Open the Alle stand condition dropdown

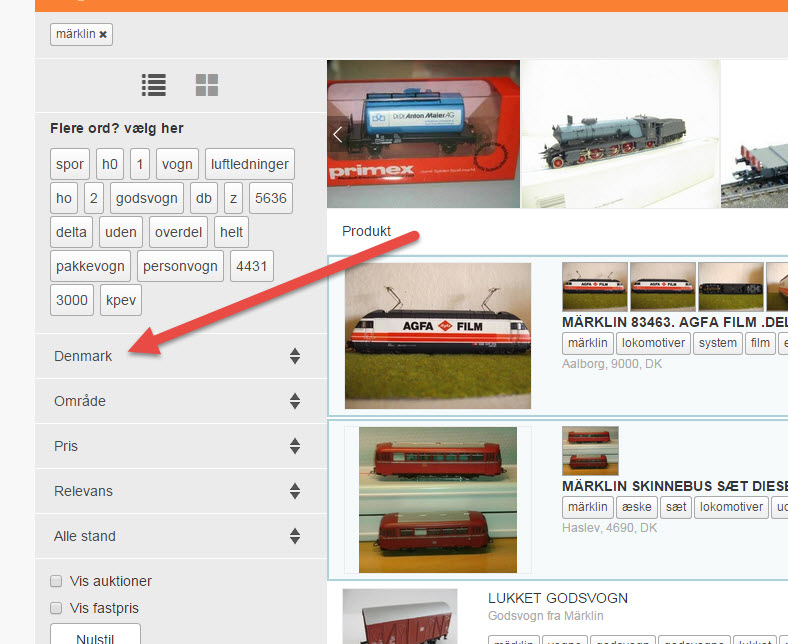tap(181, 536)
